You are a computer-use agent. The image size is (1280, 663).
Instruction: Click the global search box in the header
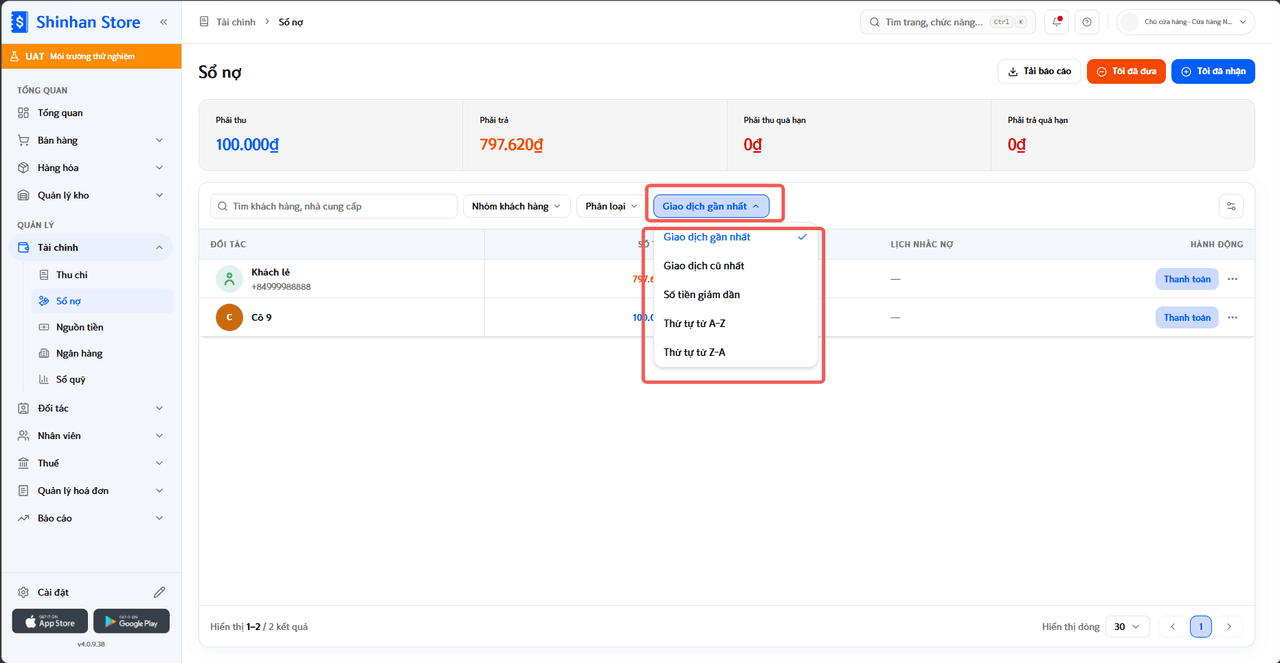pyautogui.click(x=947, y=22)
